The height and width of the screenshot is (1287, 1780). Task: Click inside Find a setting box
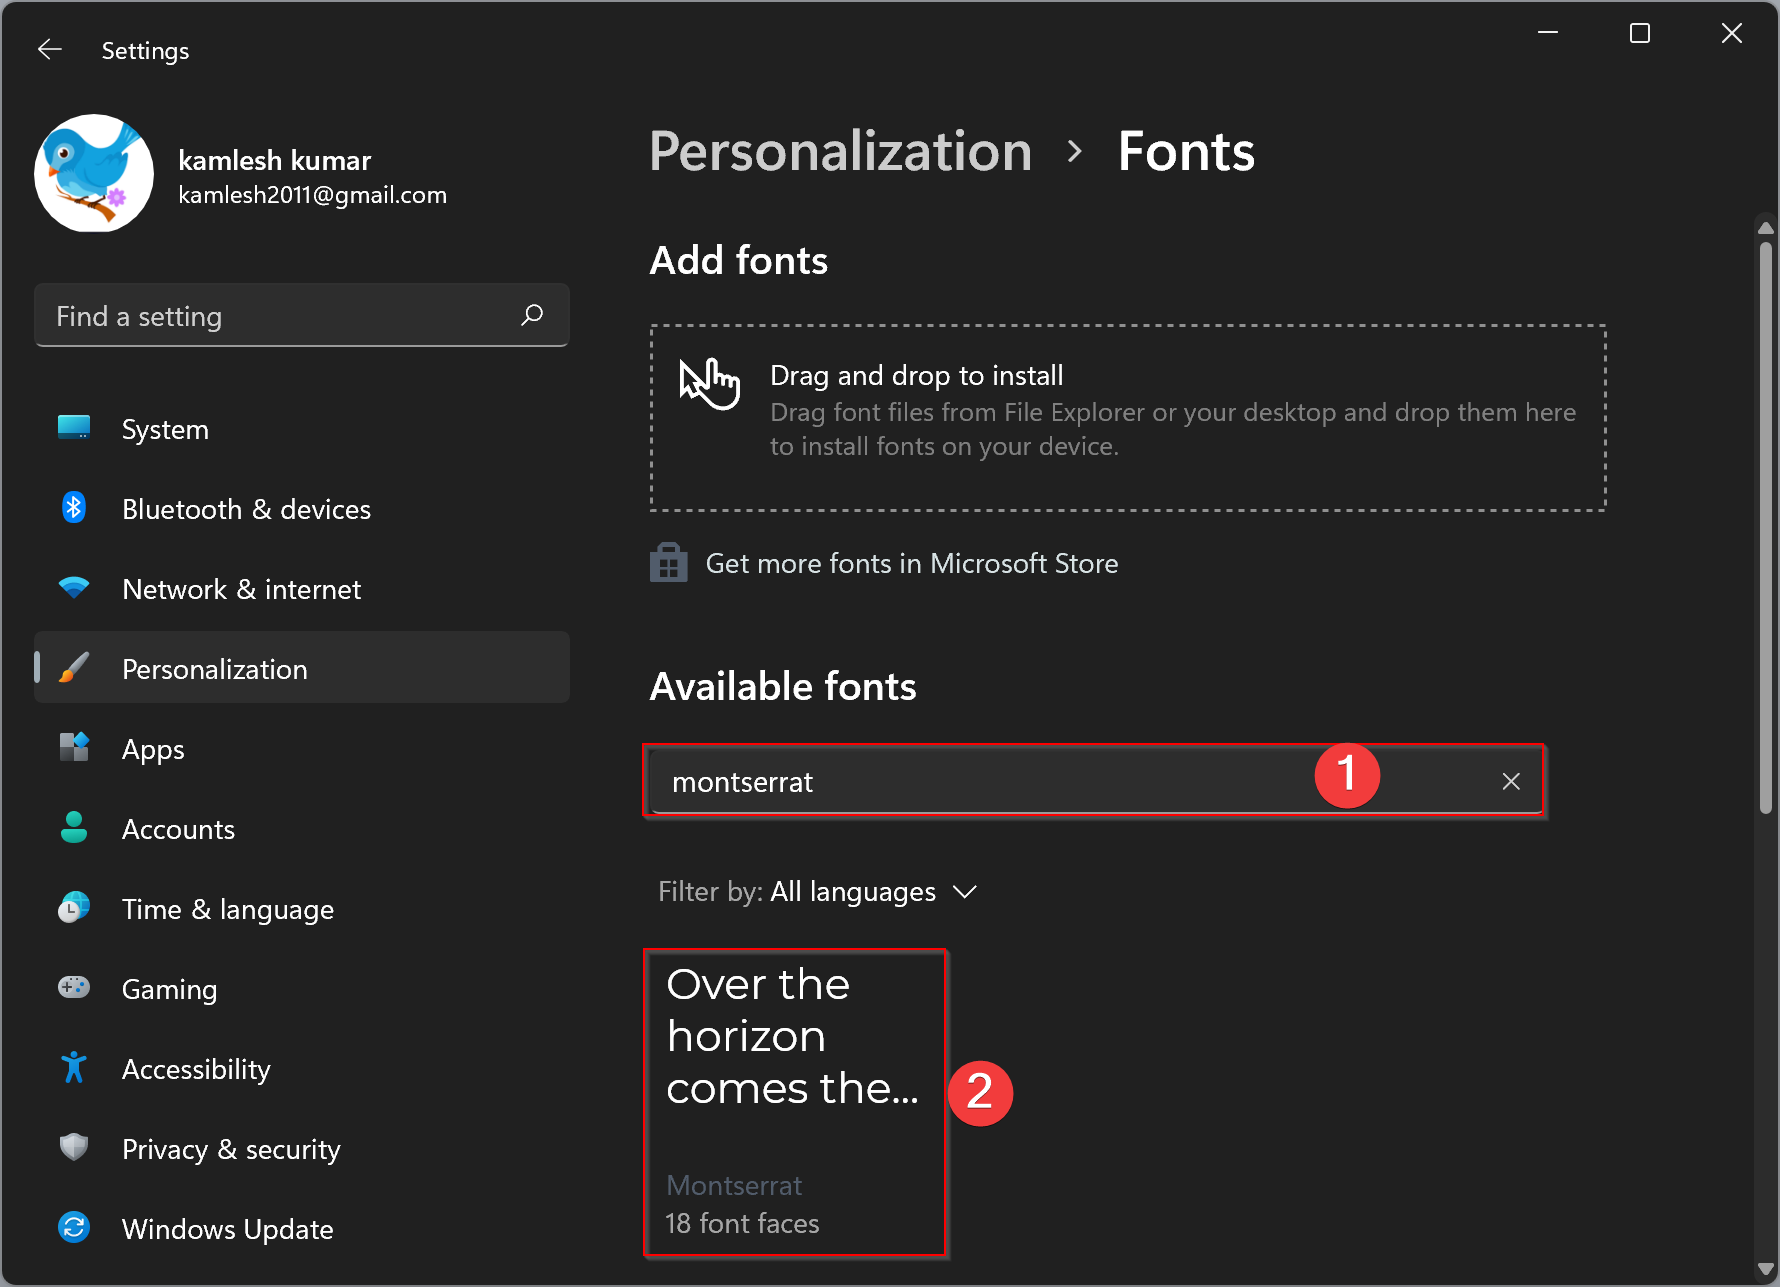[x=302, y=316]
